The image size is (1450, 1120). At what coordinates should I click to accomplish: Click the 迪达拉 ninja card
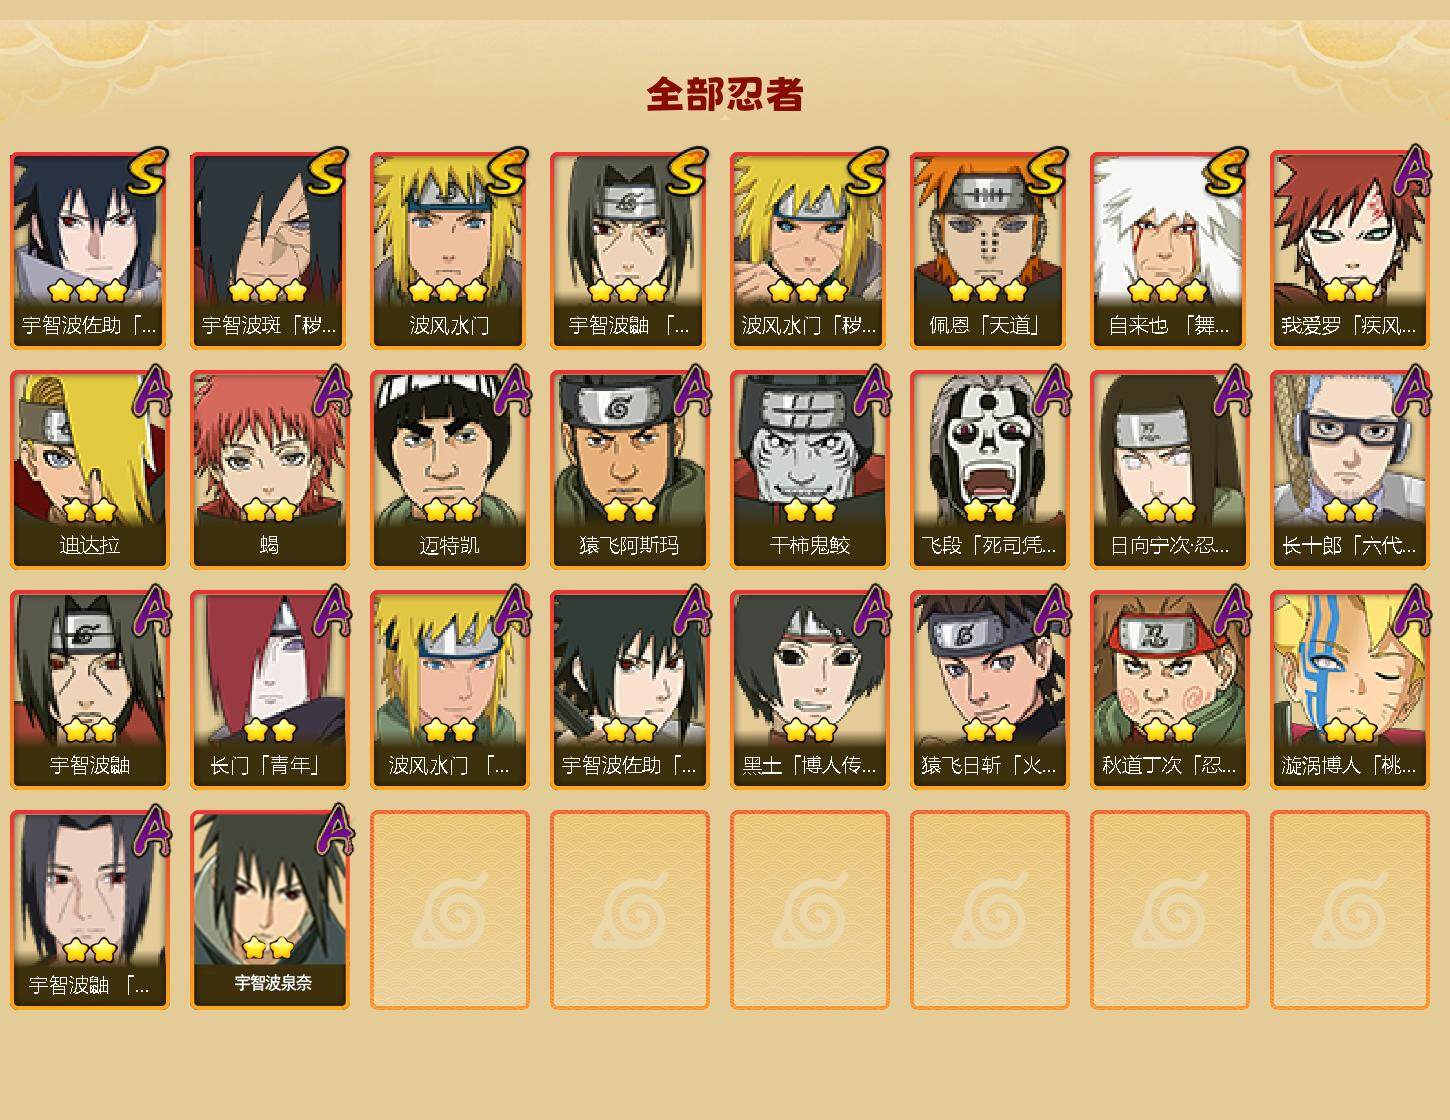tap(90, 470)
